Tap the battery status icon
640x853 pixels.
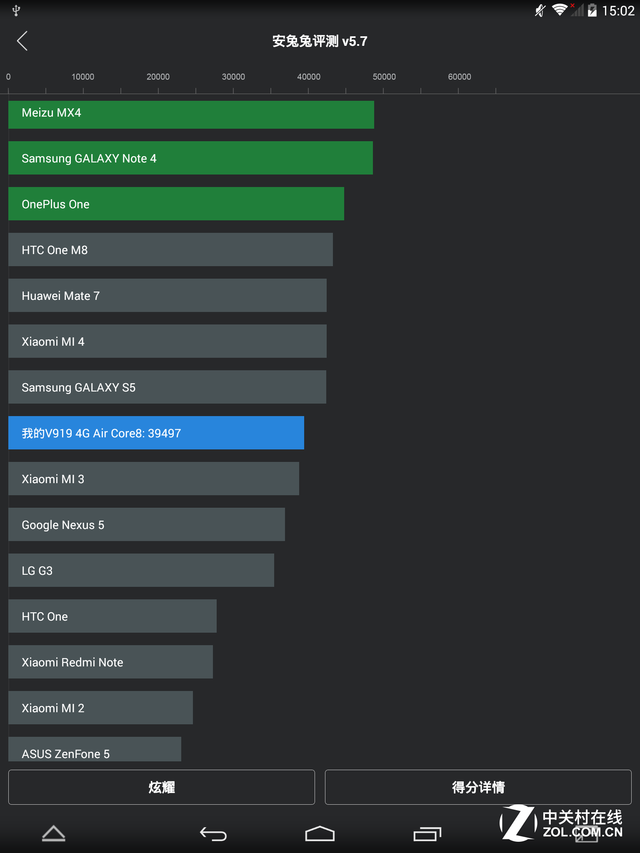tap(592, 10)
